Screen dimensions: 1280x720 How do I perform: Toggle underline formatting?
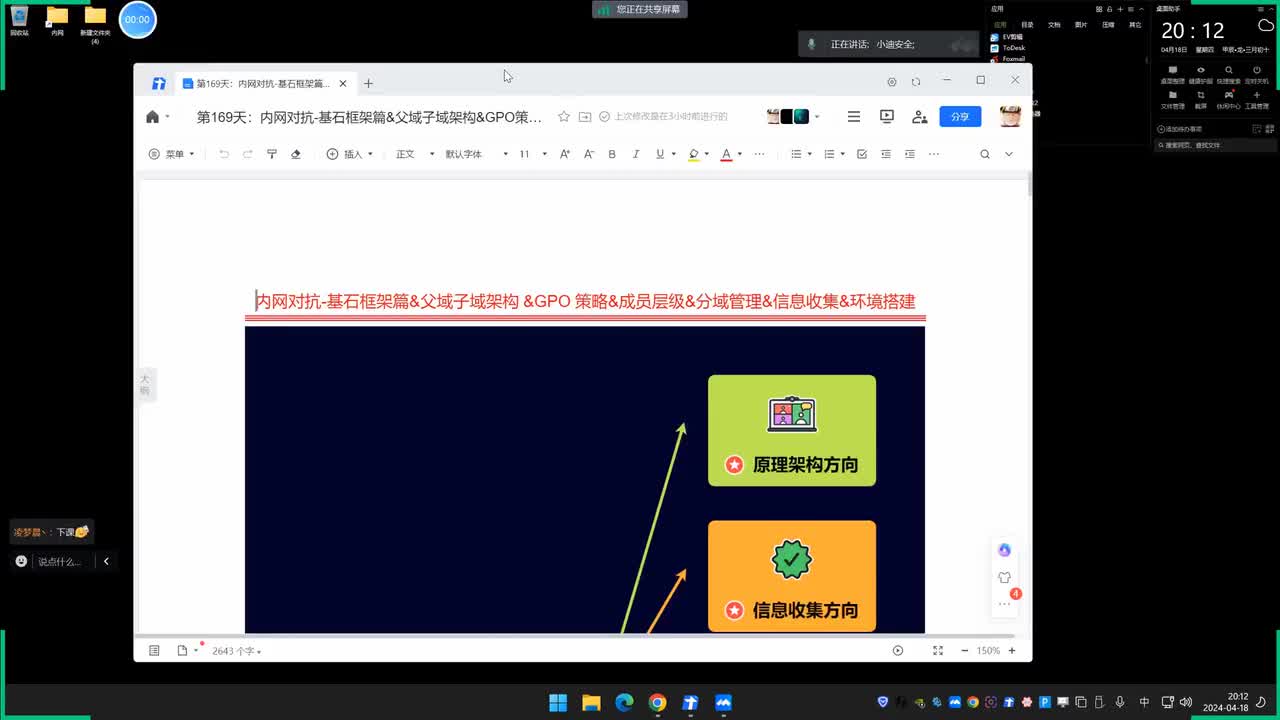pos(659,154)
